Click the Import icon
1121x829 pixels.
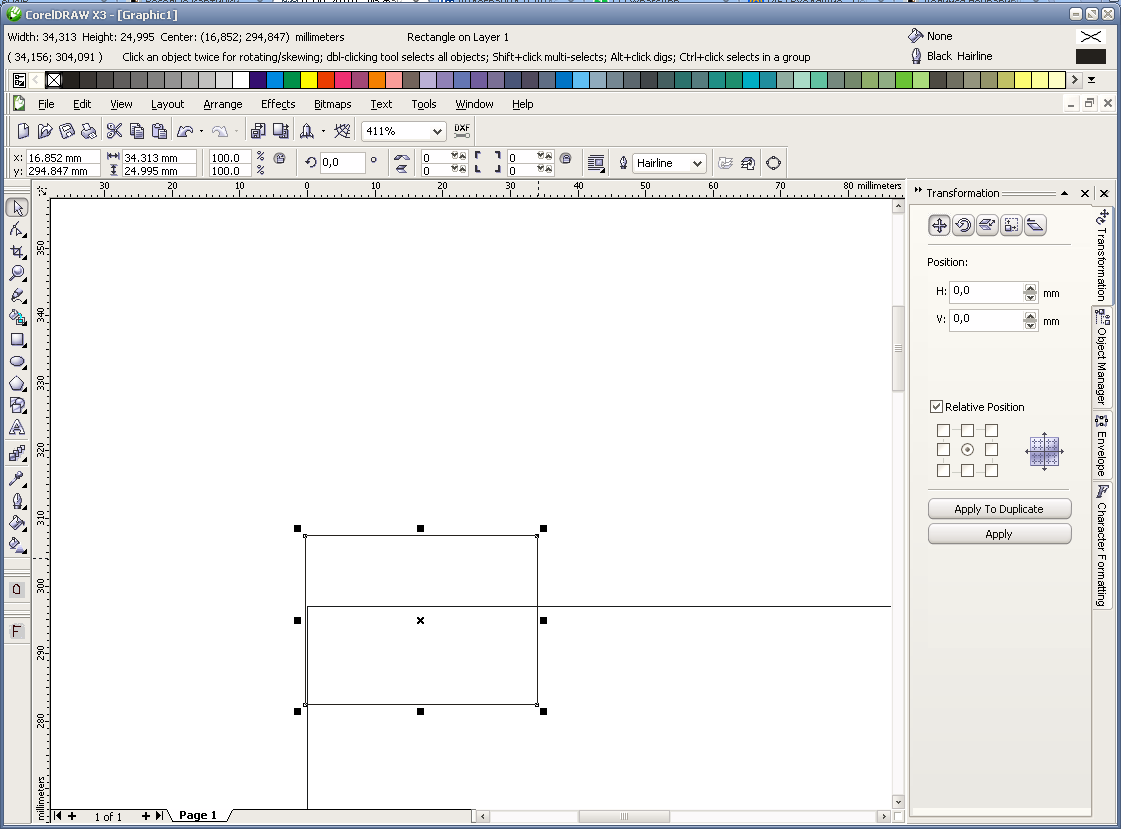tap(258, 131)
